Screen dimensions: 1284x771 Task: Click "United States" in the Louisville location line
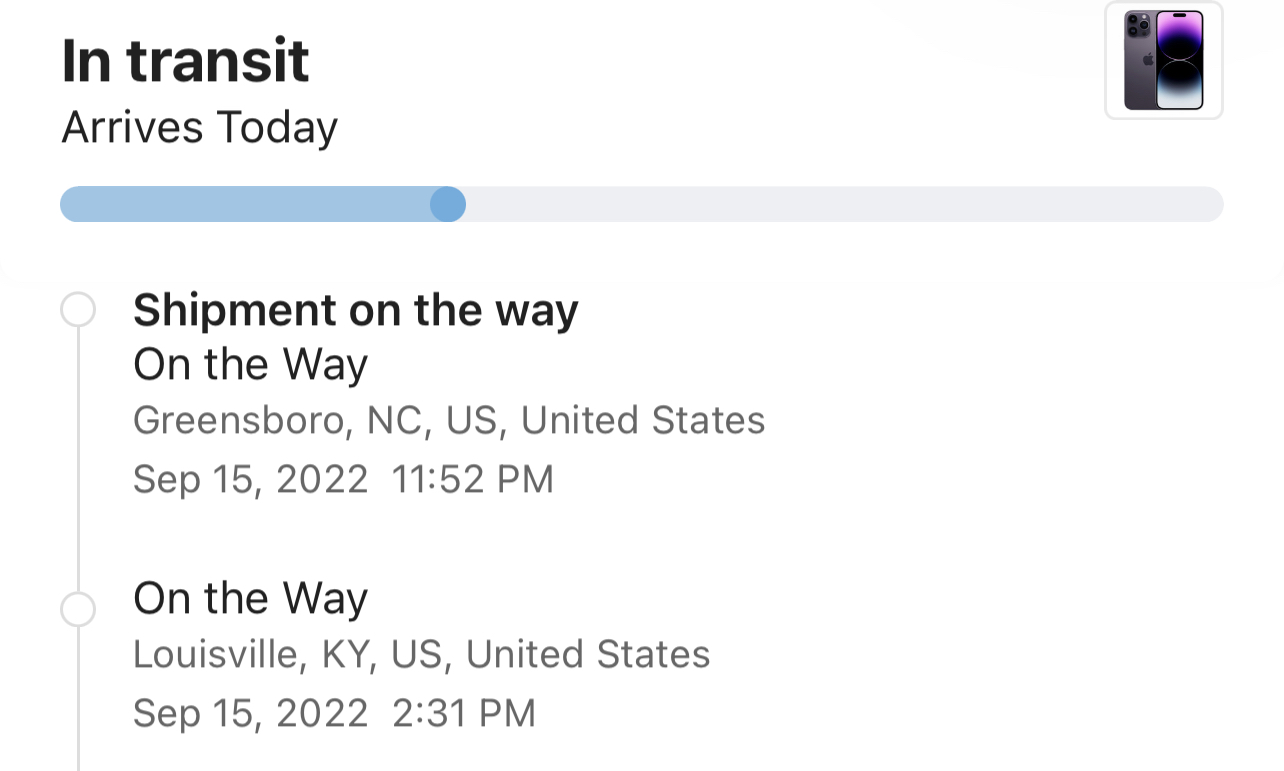tap(587, 655)
